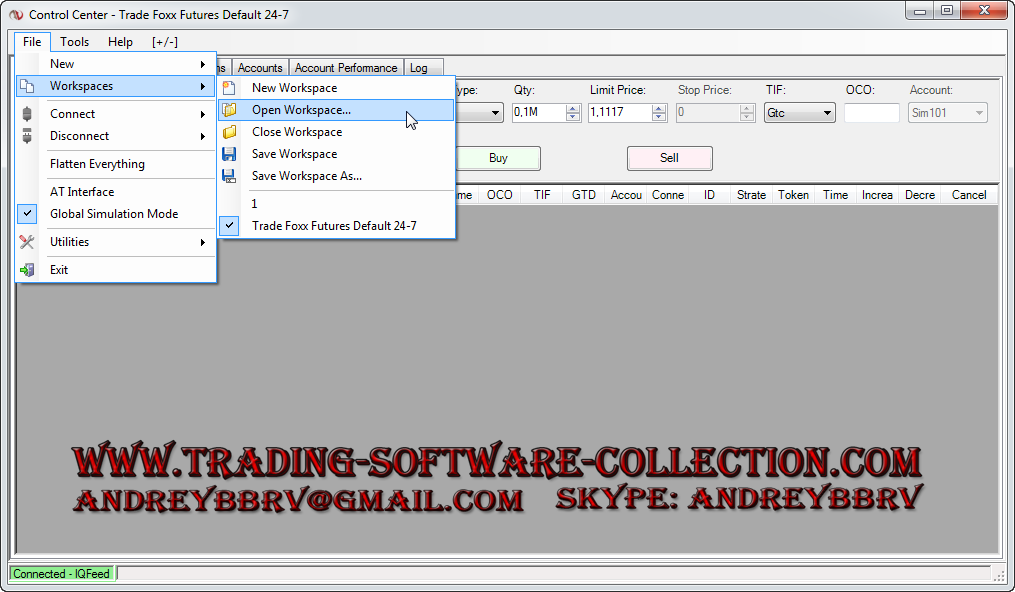Select Trade Foxx Futures Default 24-7 workspace

pyautogui.click(x=334, y=226)
